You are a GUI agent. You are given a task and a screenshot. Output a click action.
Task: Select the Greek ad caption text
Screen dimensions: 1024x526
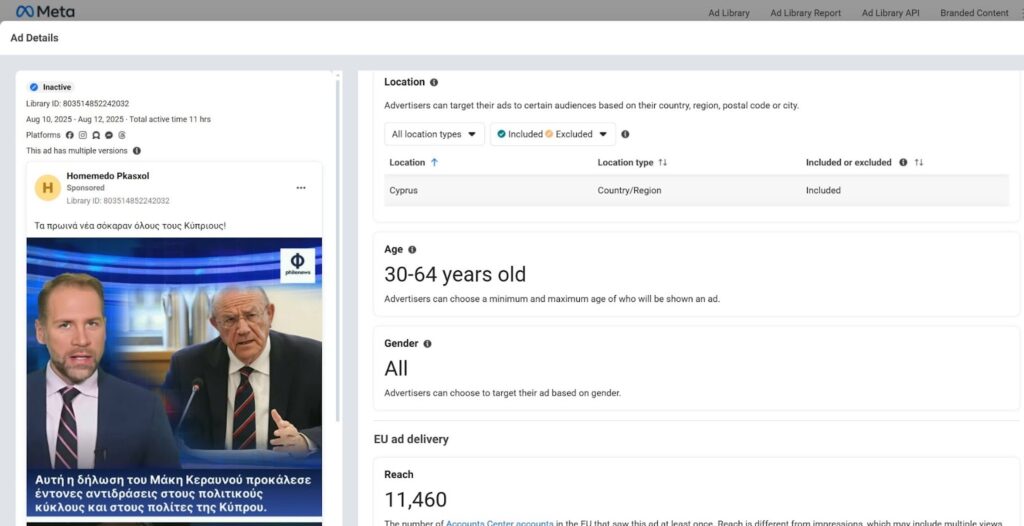pyautogui.click(x=130, y=225)
